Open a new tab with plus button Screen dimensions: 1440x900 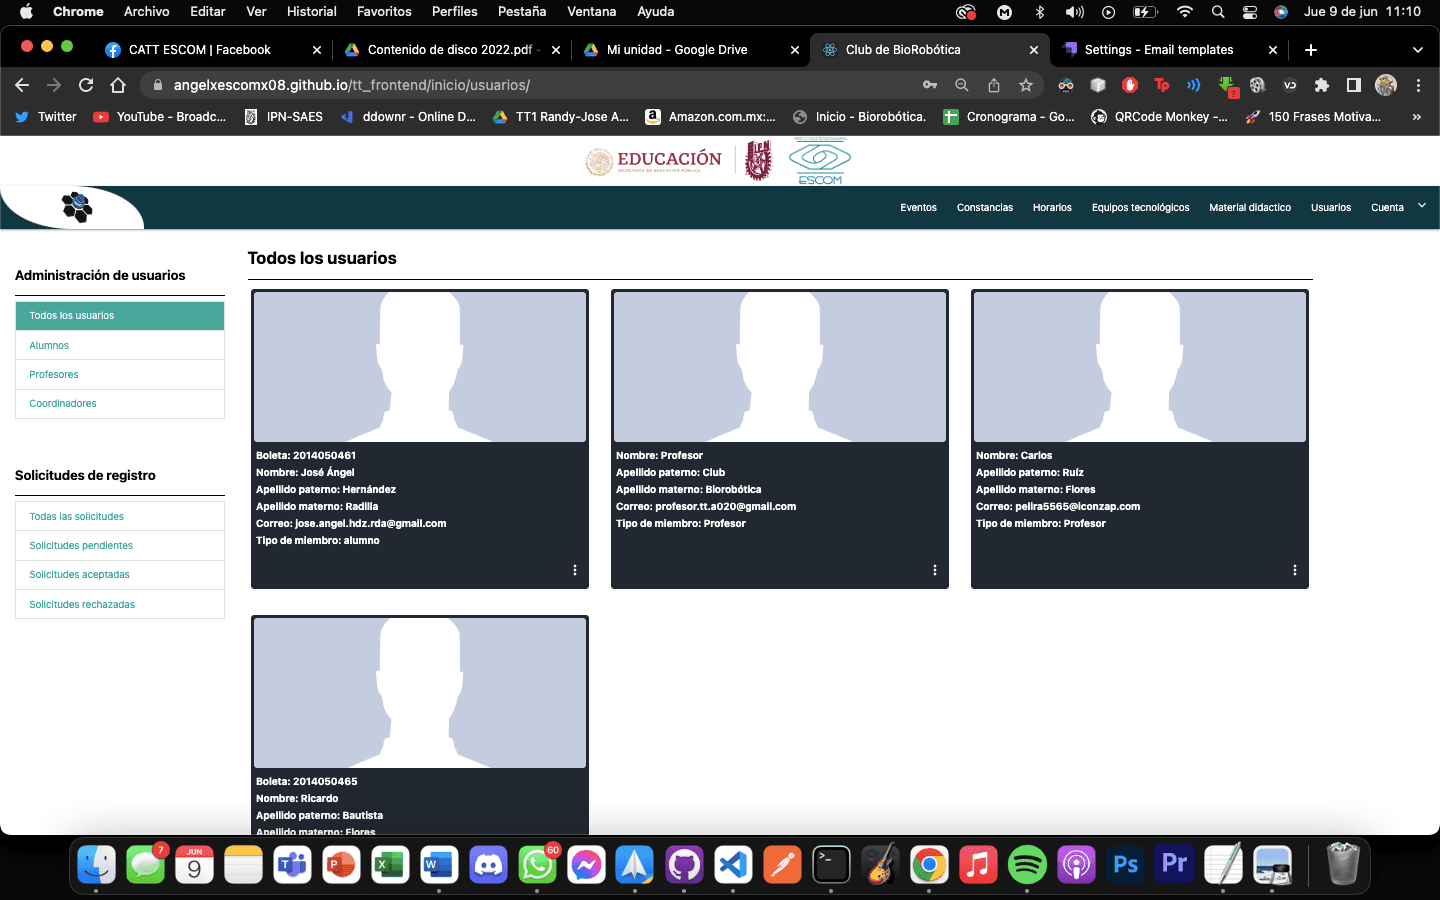pos(1311,50)
